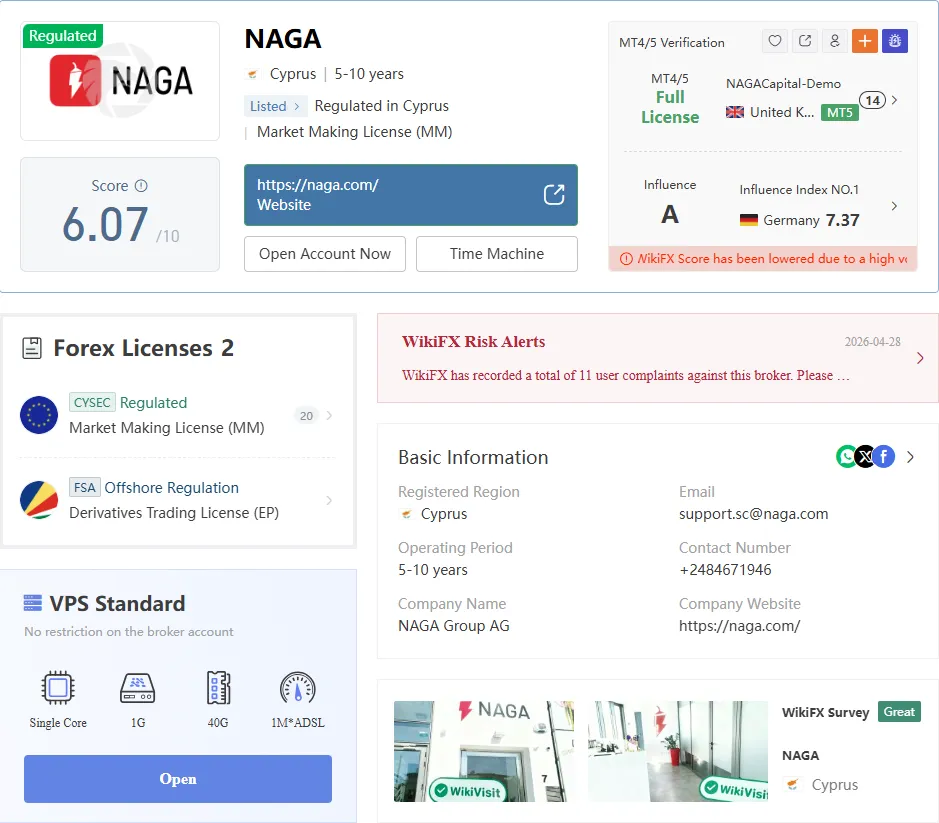Click the Single Core CPU icon
Viewport: 939px width, 823px height.
(58, 688)
